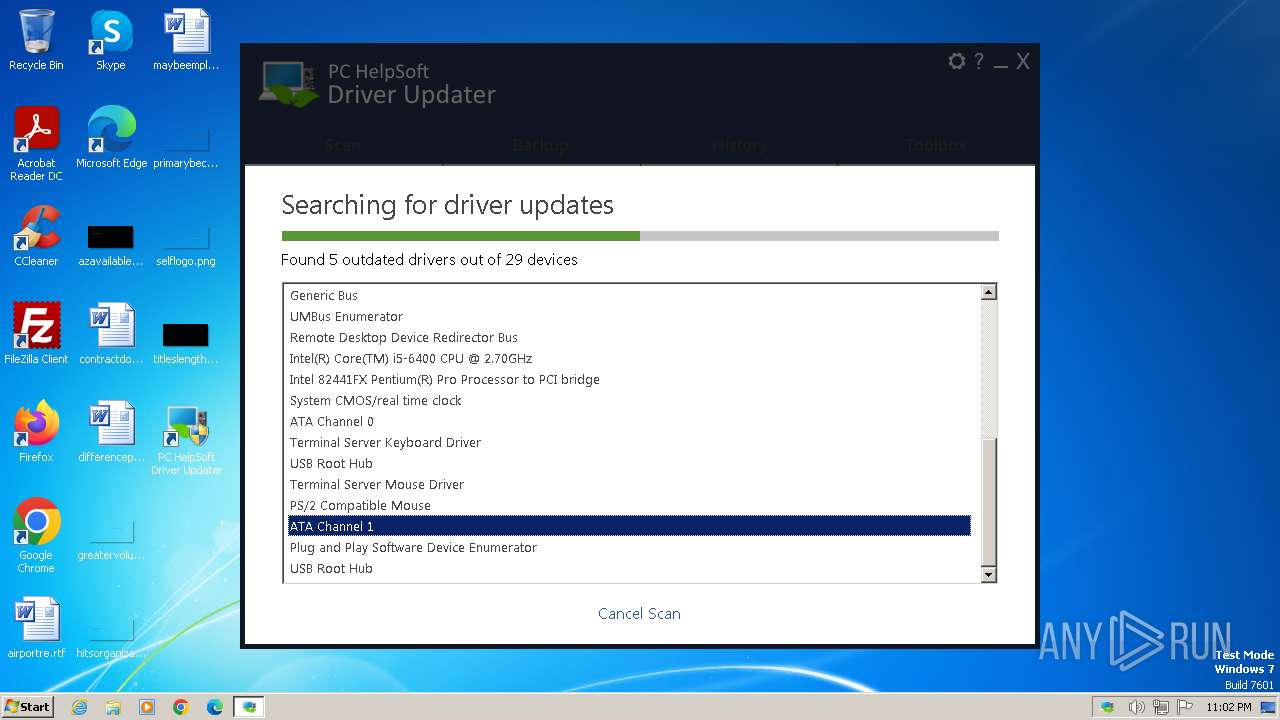Launch Microsoft Edge desktop shortcut
1280x720 pixels.
pyautogui.click(x=111, y=138)
